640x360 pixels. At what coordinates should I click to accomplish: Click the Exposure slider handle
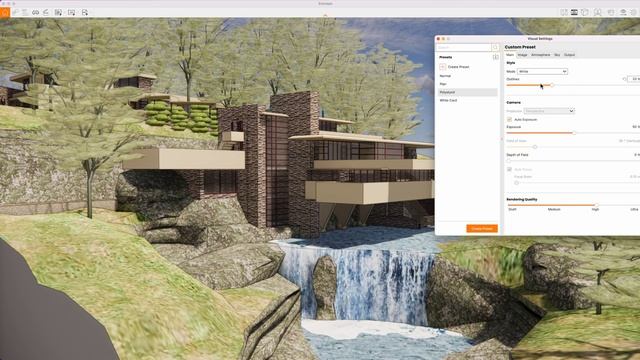[x=574, y=133]
